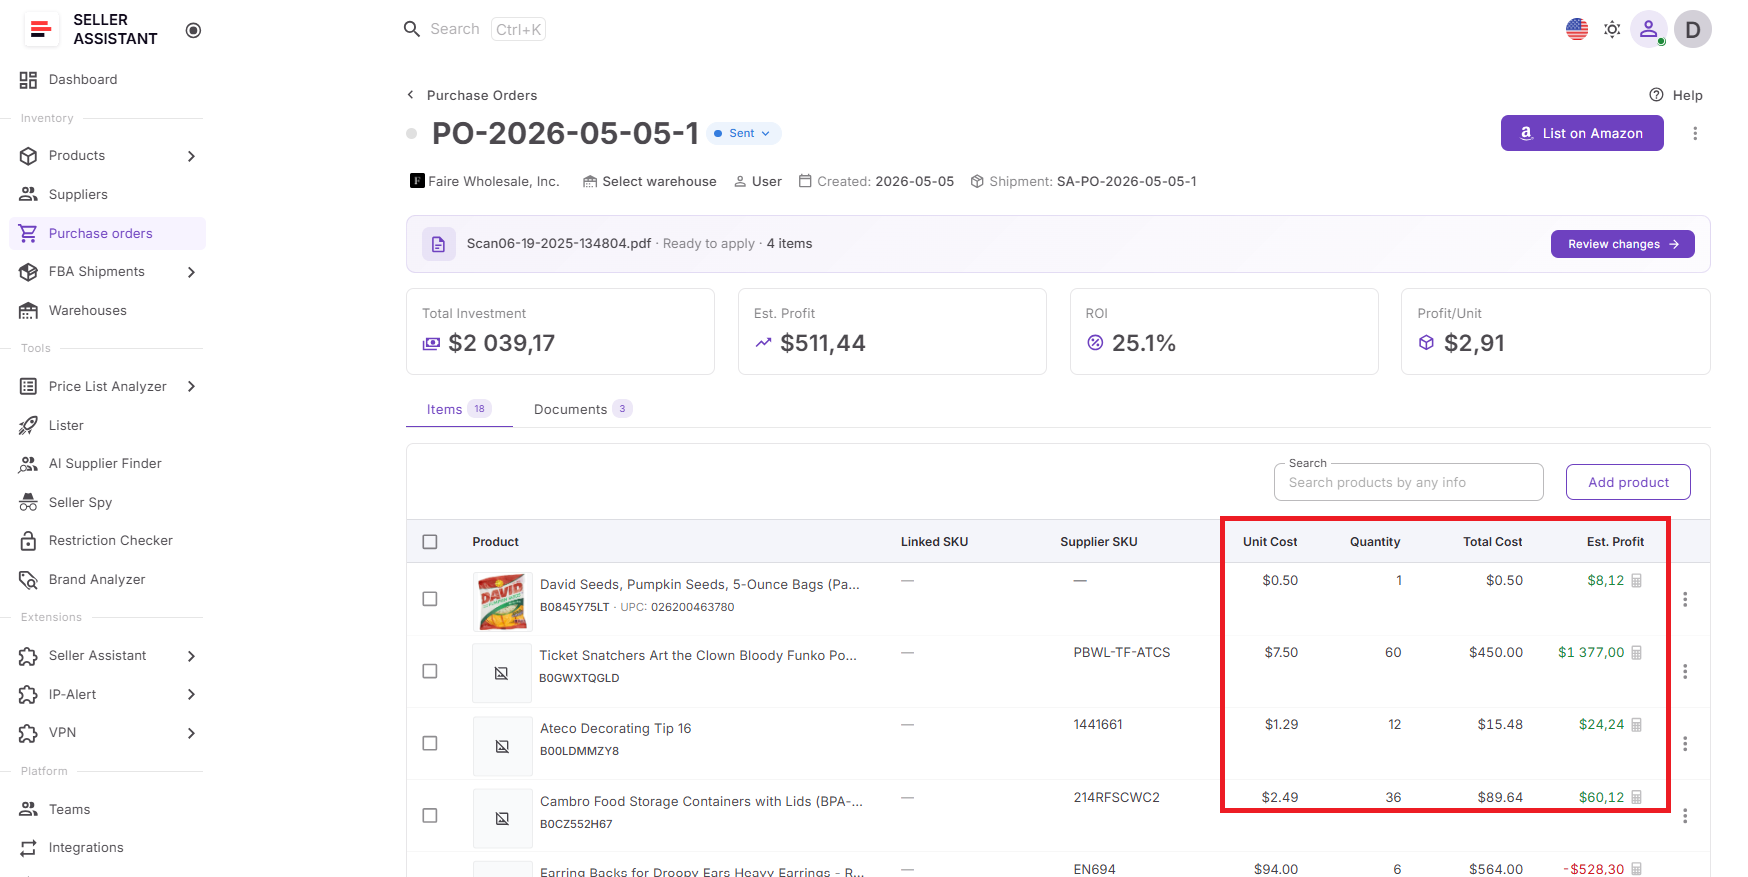Switch to the Items tab
This screenshot has width=1748, height=877.
[x=459, y=409]
